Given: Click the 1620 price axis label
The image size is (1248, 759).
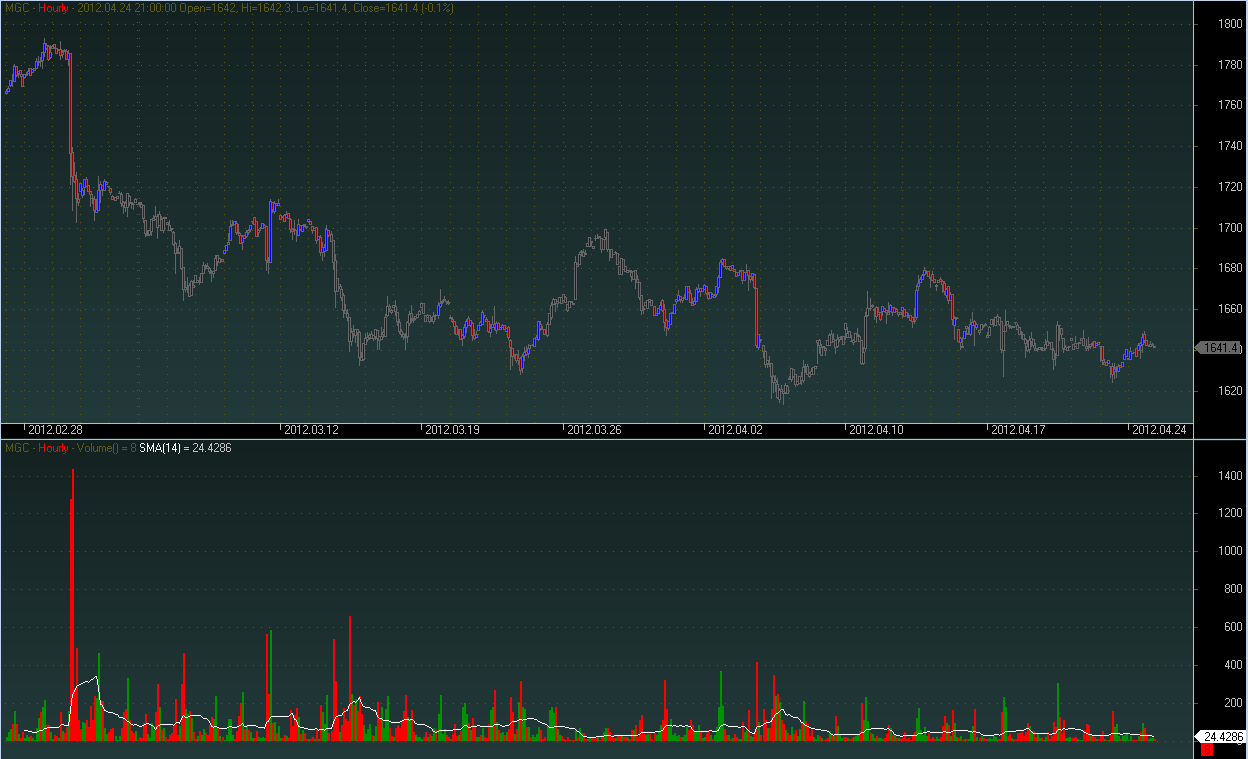Looking at the screenshot, I should (x=1230, y=391).
